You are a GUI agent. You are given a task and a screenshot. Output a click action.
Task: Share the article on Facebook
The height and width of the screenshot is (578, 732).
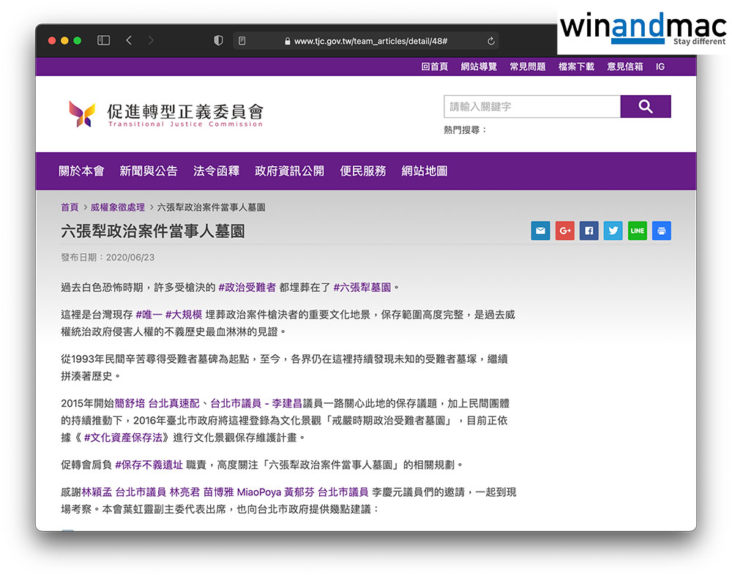click(x=589, y=231)
